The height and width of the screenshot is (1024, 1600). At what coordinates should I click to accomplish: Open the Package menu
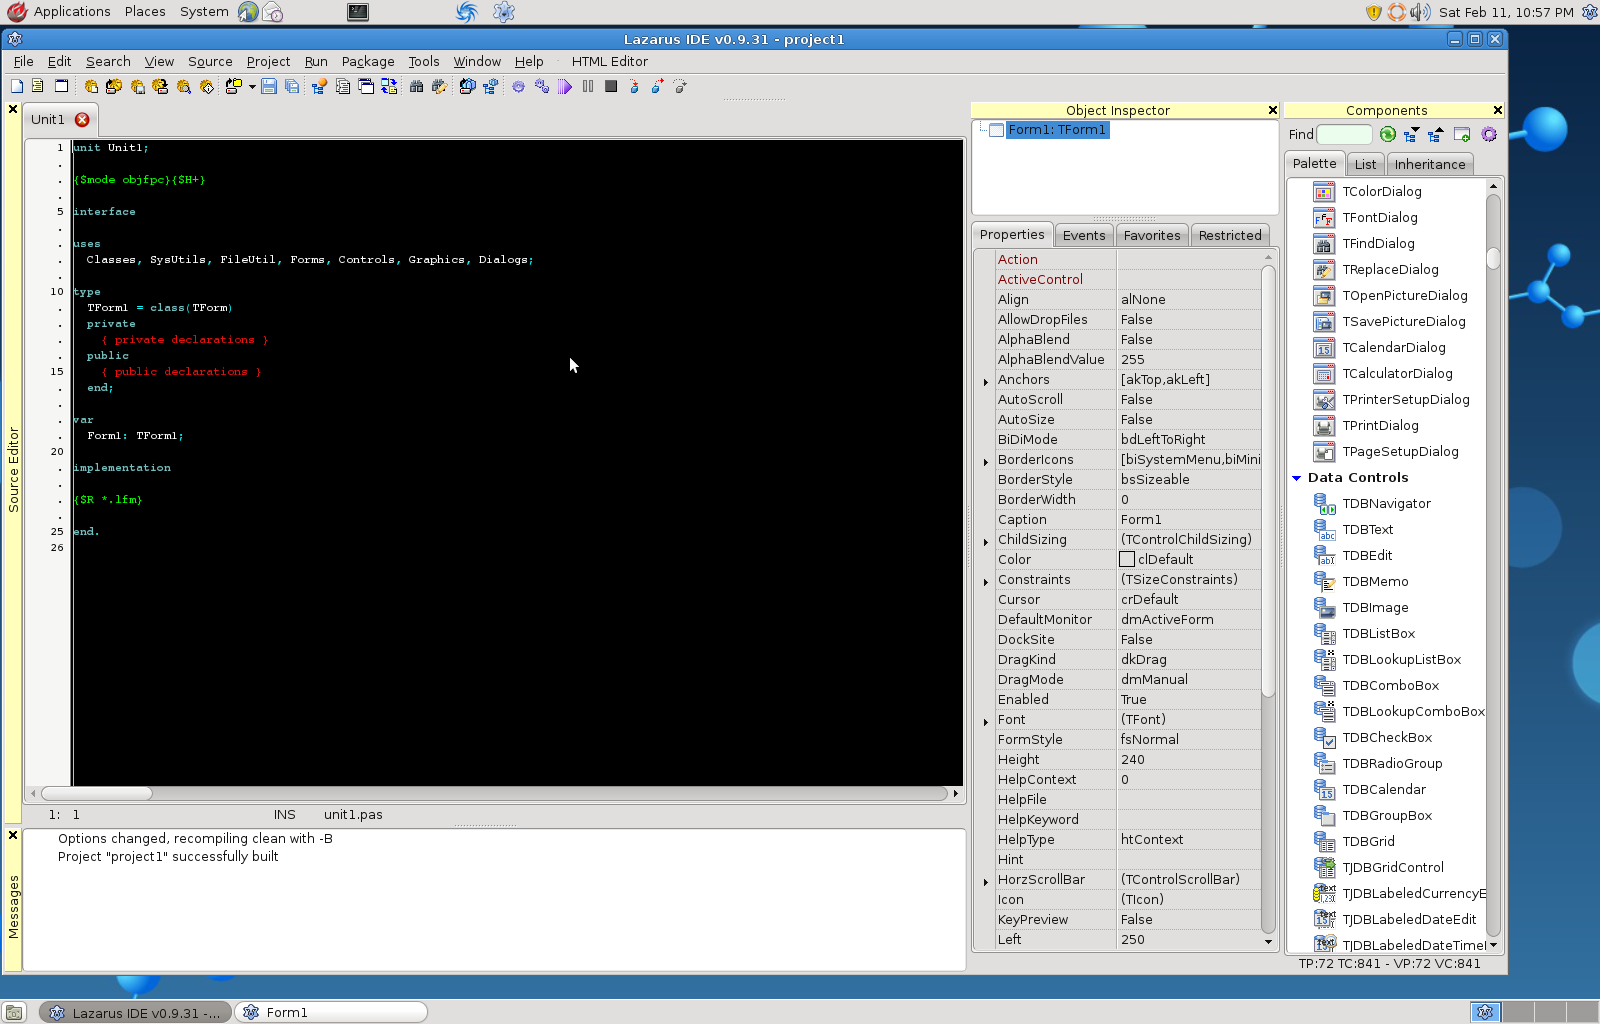368,61
